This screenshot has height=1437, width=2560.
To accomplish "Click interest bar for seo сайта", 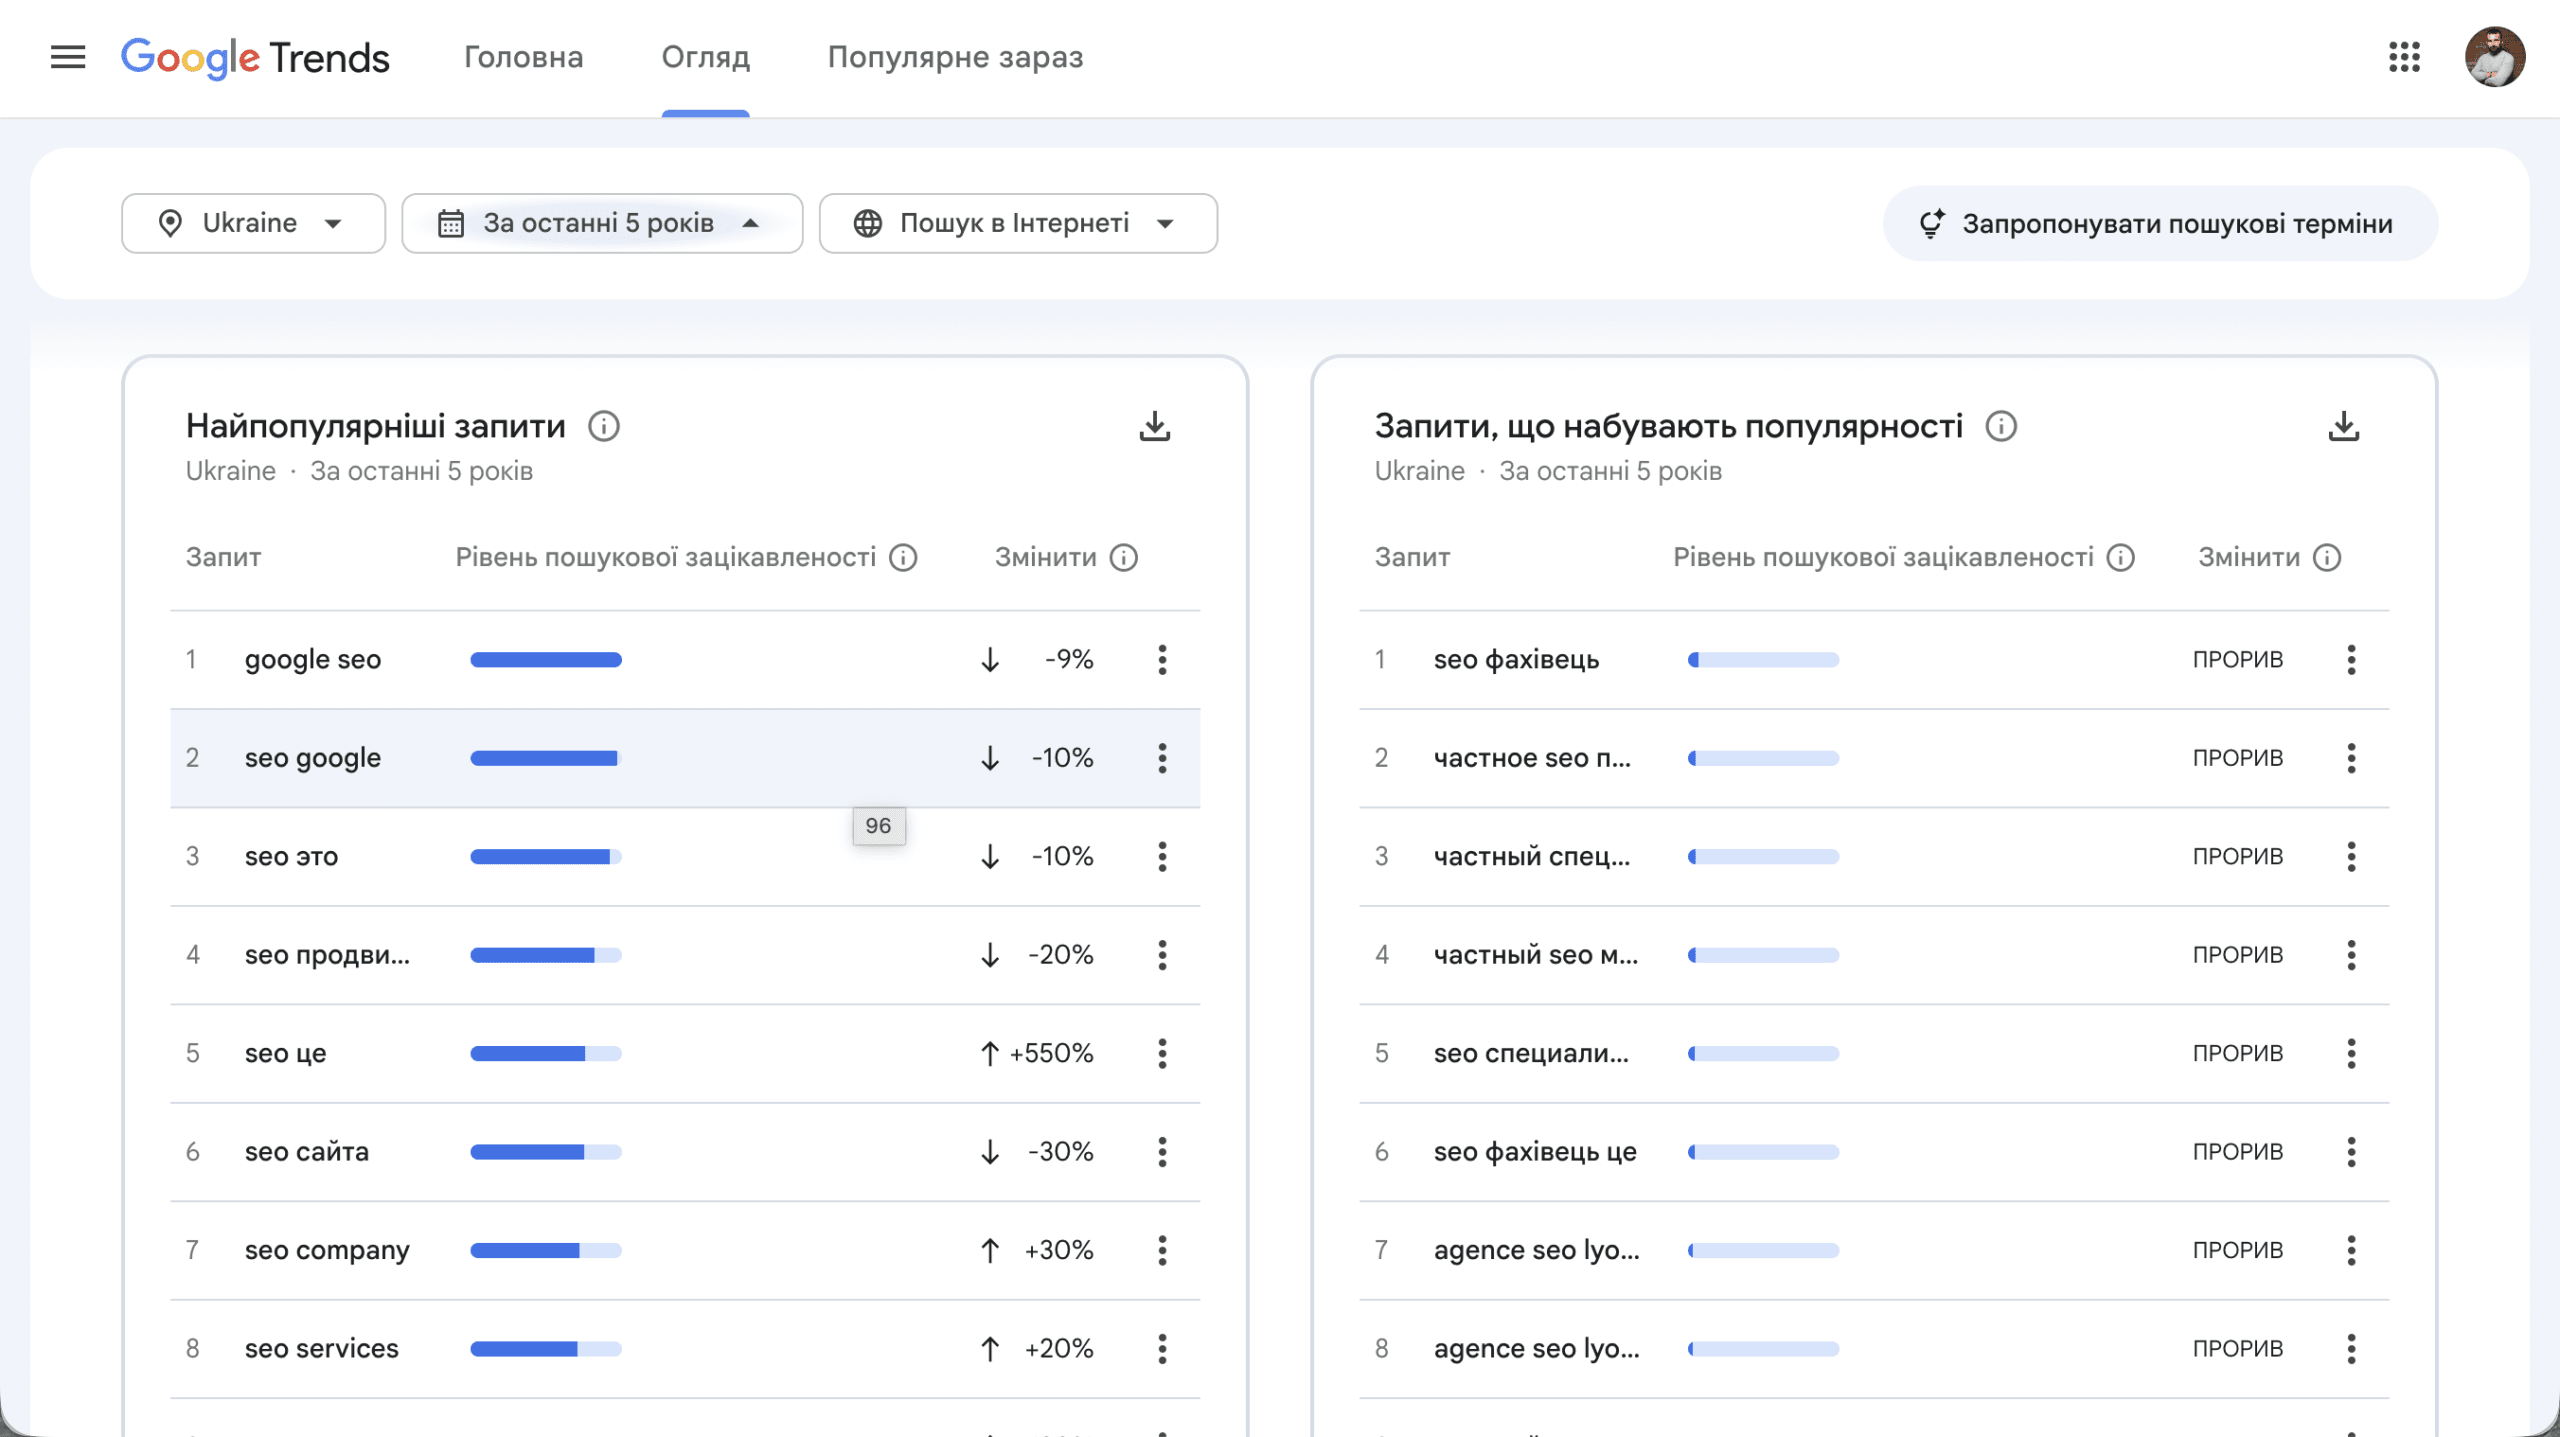I will (x=546, y=1152).
